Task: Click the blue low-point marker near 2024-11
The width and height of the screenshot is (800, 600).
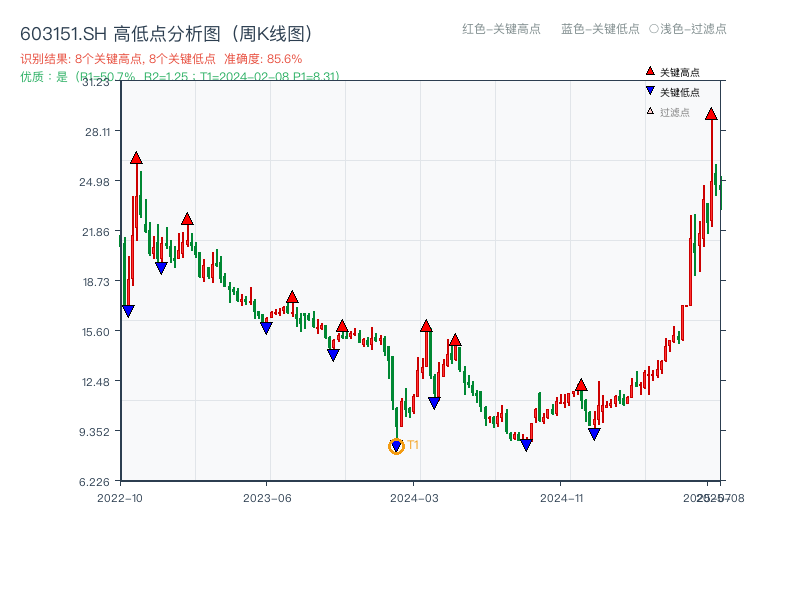Action: pyautogui.click(x=593, y=430)
